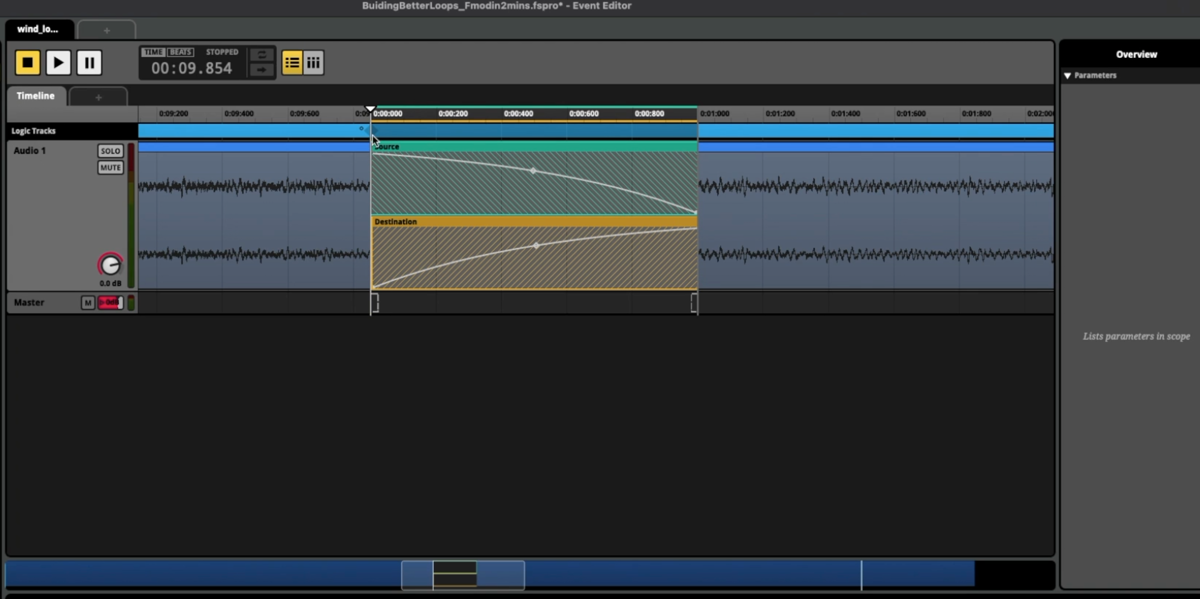Click the 0:09:400 ruler mark

tap(239, 114)
